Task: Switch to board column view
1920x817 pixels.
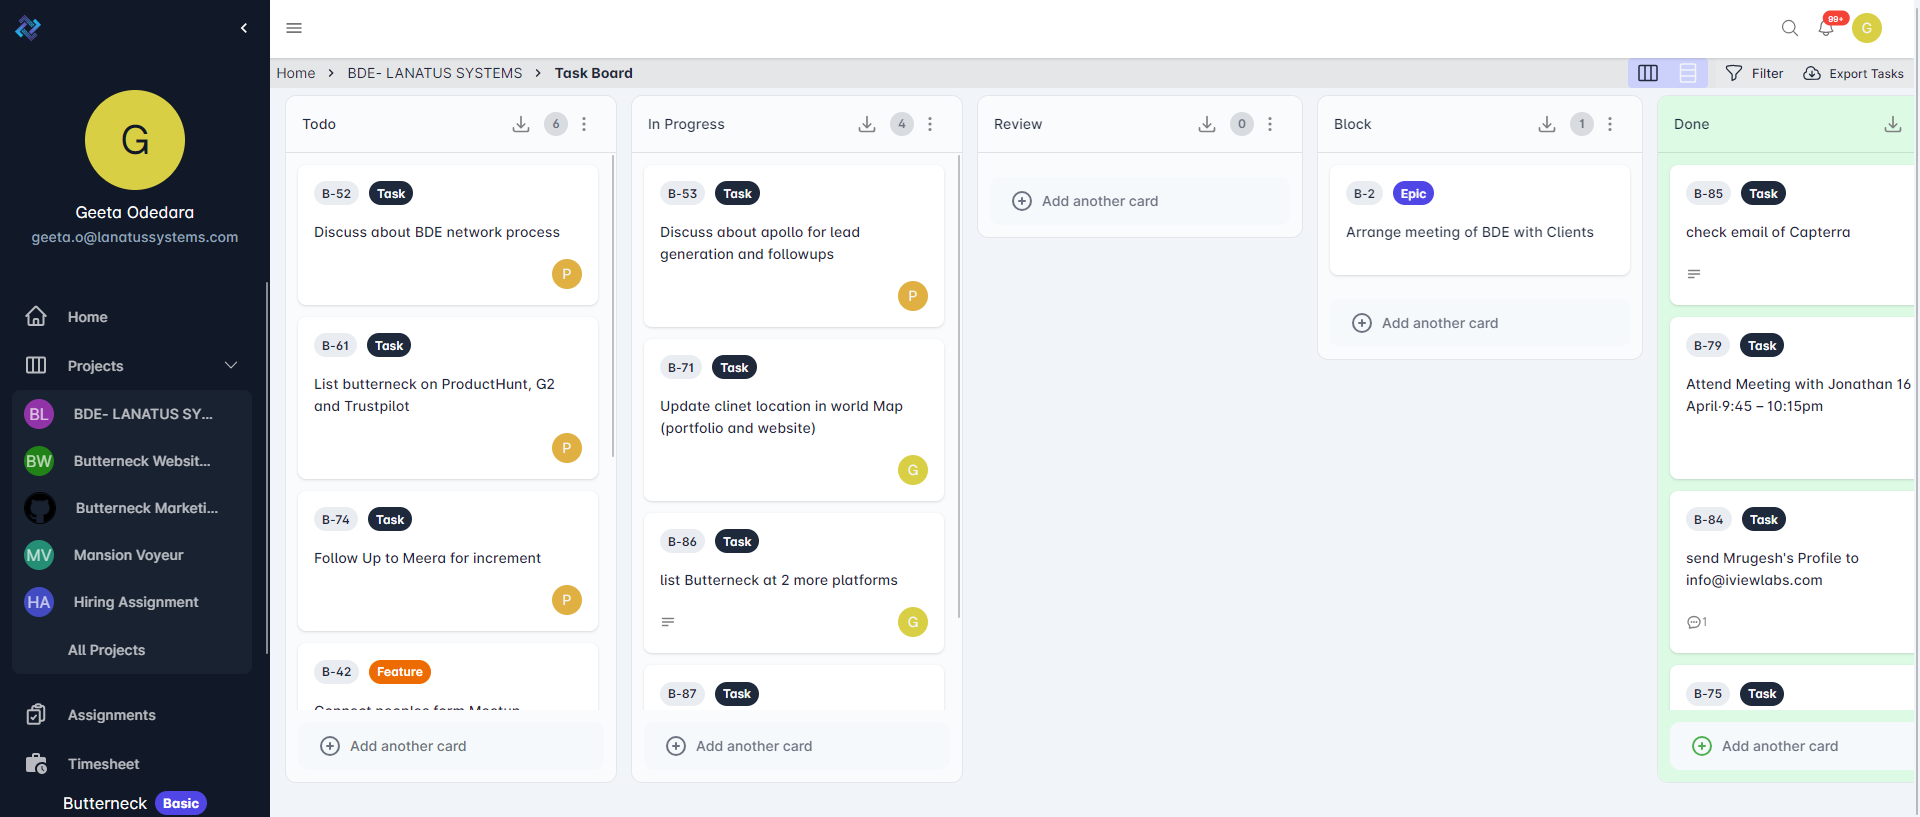Action: point(1648,73)
